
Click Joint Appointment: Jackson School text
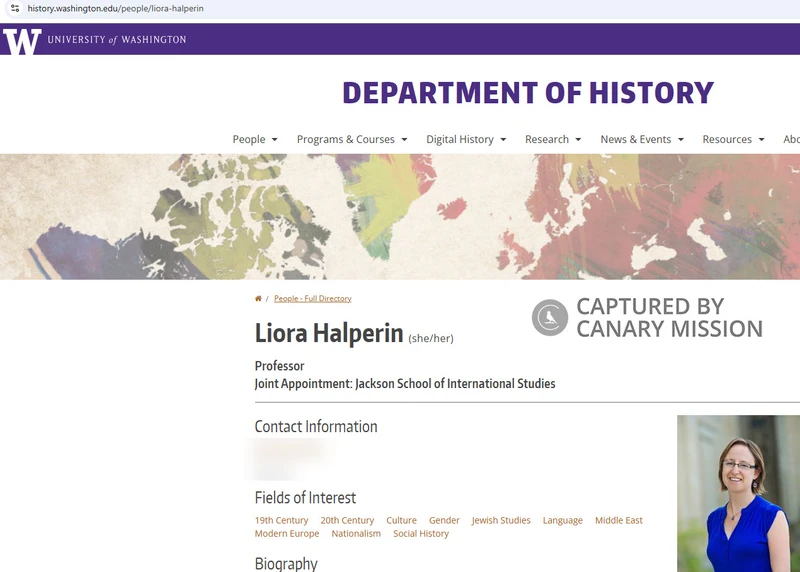405,384
